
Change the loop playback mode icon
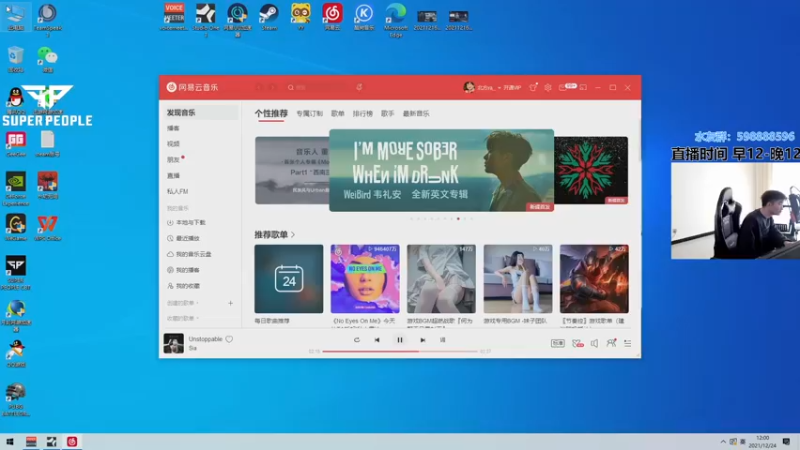pyautogui.click(x=357, y=340)
